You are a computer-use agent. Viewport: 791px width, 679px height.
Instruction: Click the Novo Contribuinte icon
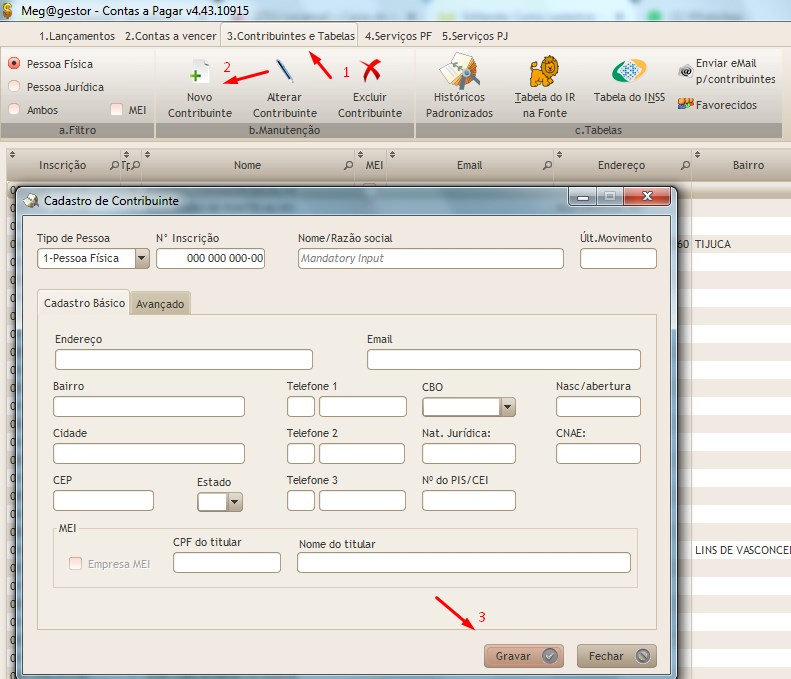click(200, 74)
